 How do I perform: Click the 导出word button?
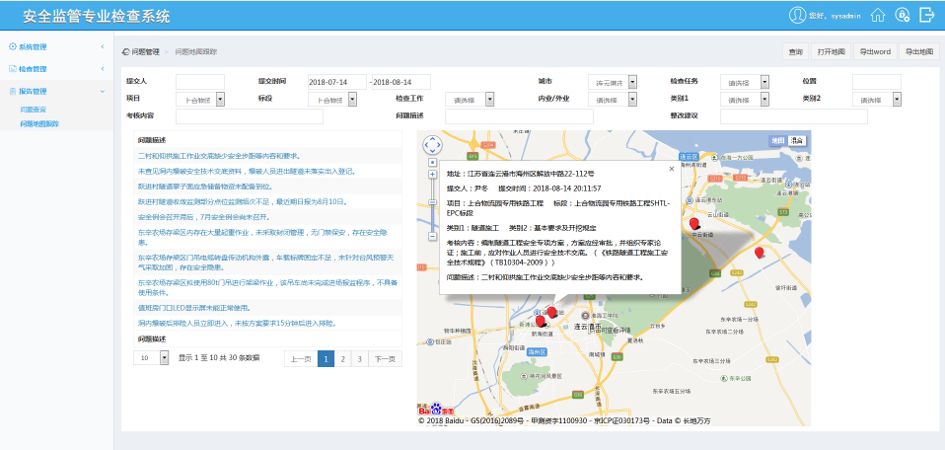tap(874, 51)
